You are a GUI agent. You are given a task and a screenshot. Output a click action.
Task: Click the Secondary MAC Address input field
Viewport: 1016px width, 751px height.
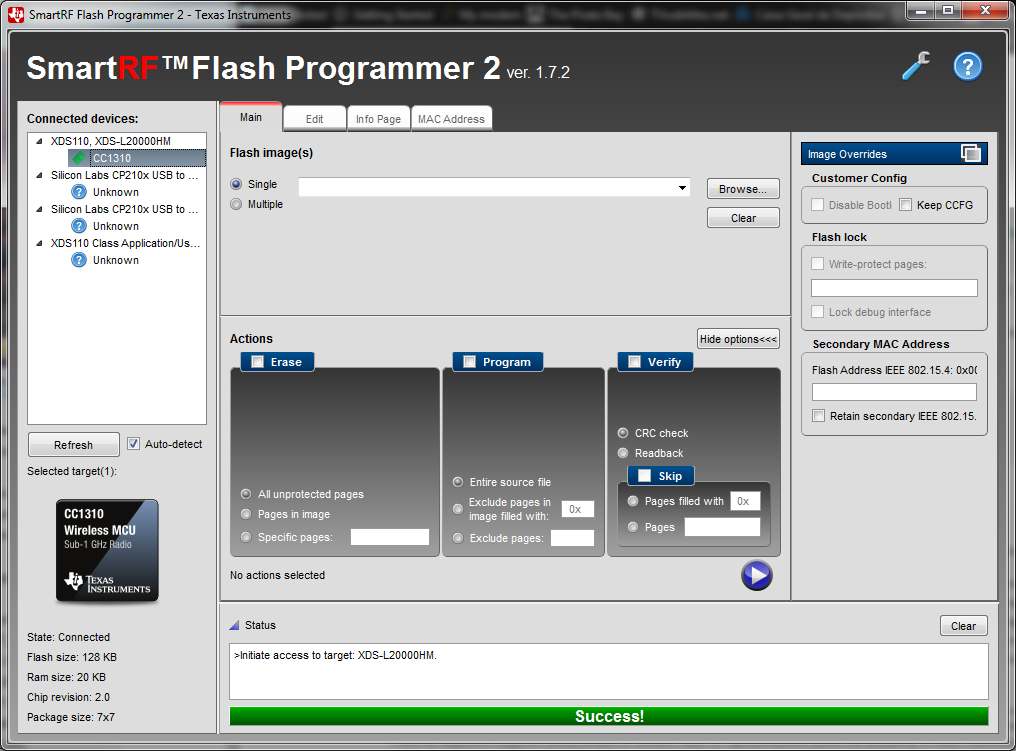point(894,392)
